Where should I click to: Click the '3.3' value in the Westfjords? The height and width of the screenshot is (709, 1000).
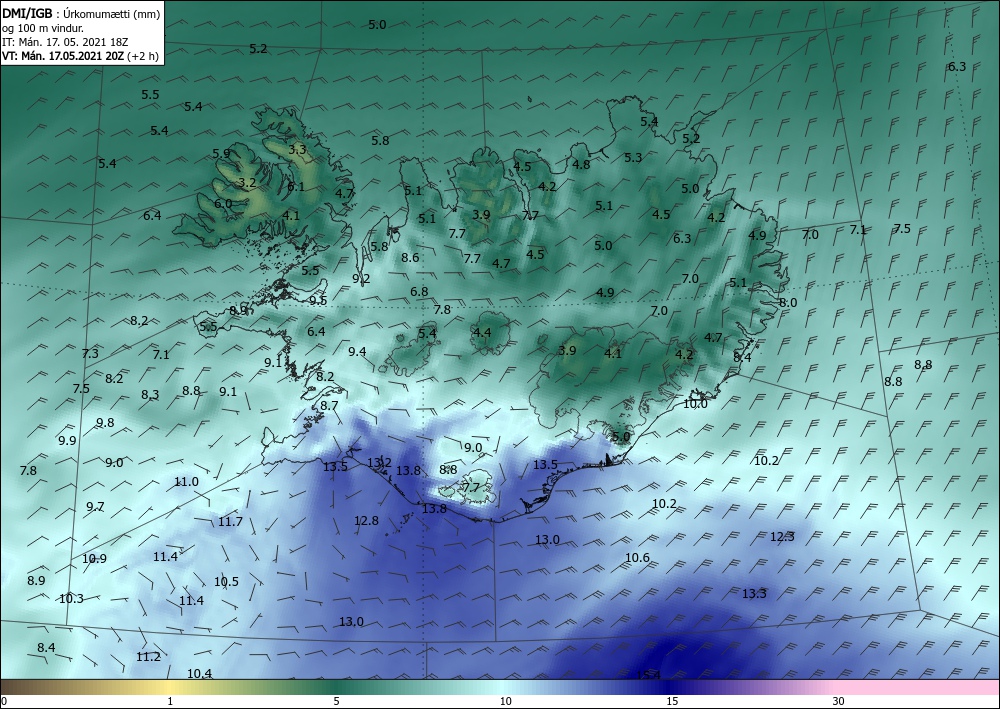[x=297, y=150]
